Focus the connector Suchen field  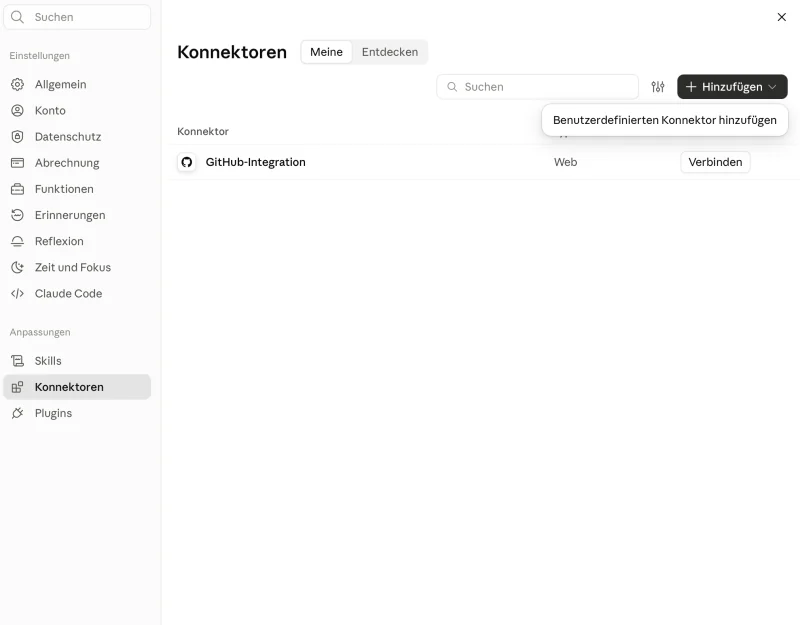pos(537,87)
